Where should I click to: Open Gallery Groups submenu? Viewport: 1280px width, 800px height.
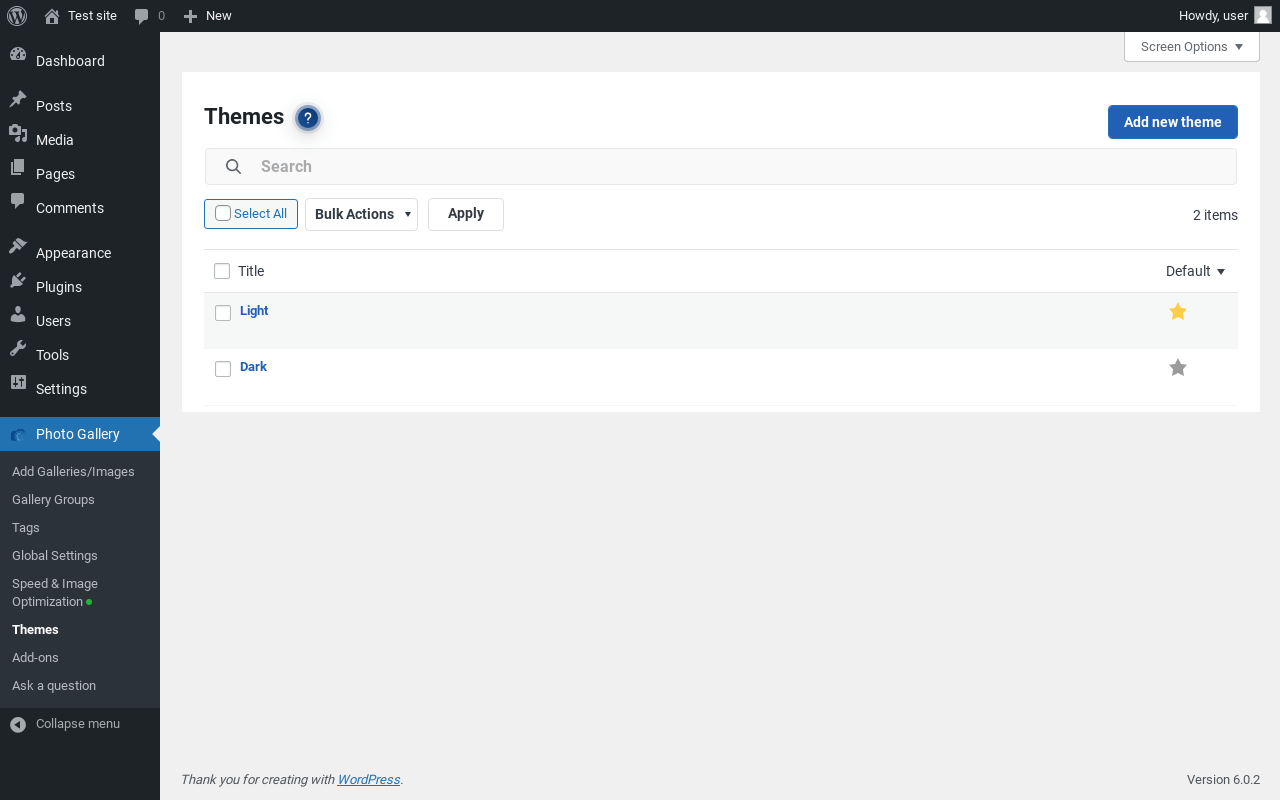[x=53, y=500]
